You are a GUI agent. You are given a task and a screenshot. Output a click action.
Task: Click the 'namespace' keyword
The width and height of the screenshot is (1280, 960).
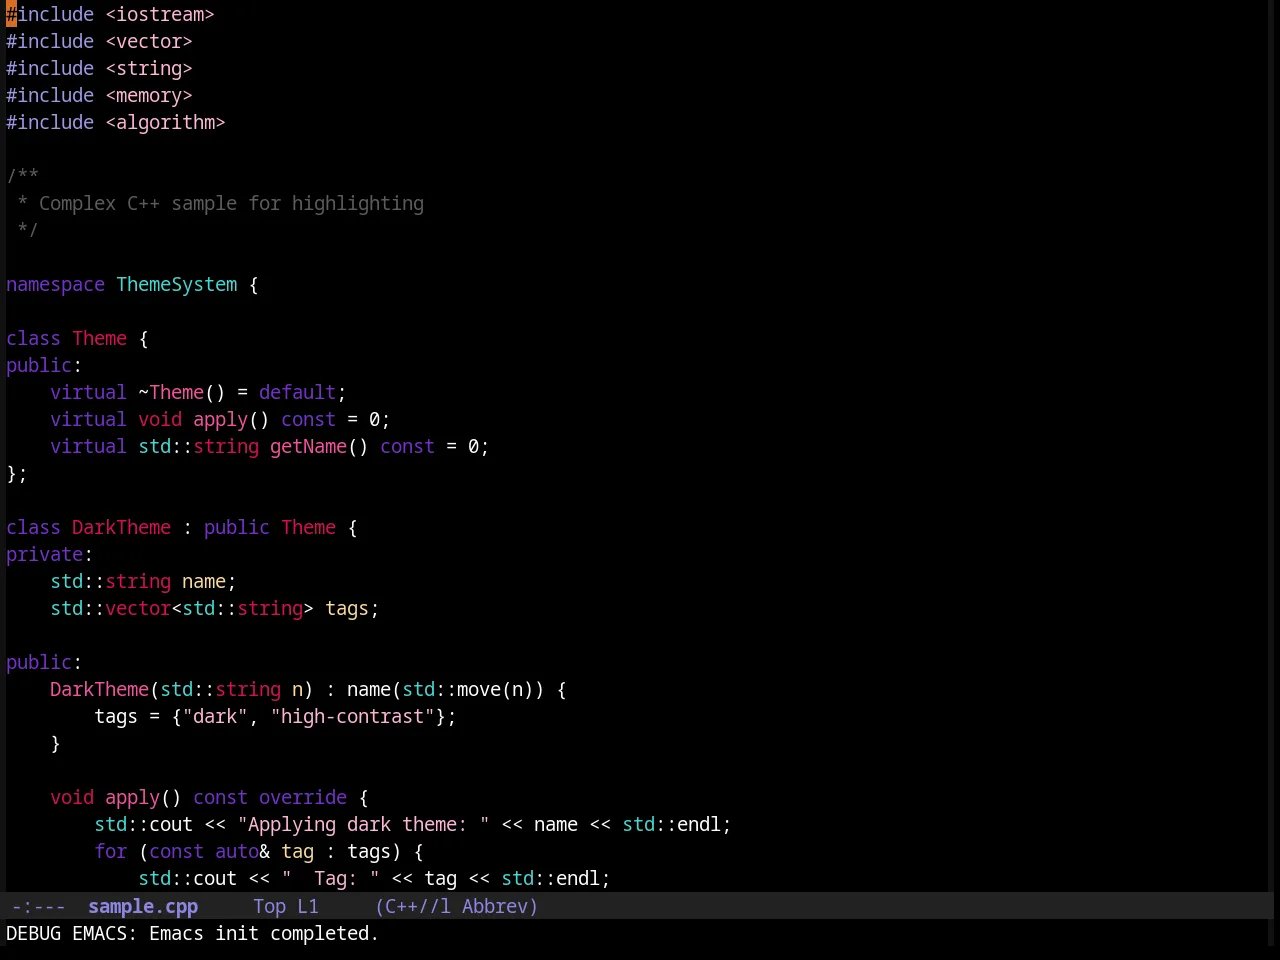[55, 285]
